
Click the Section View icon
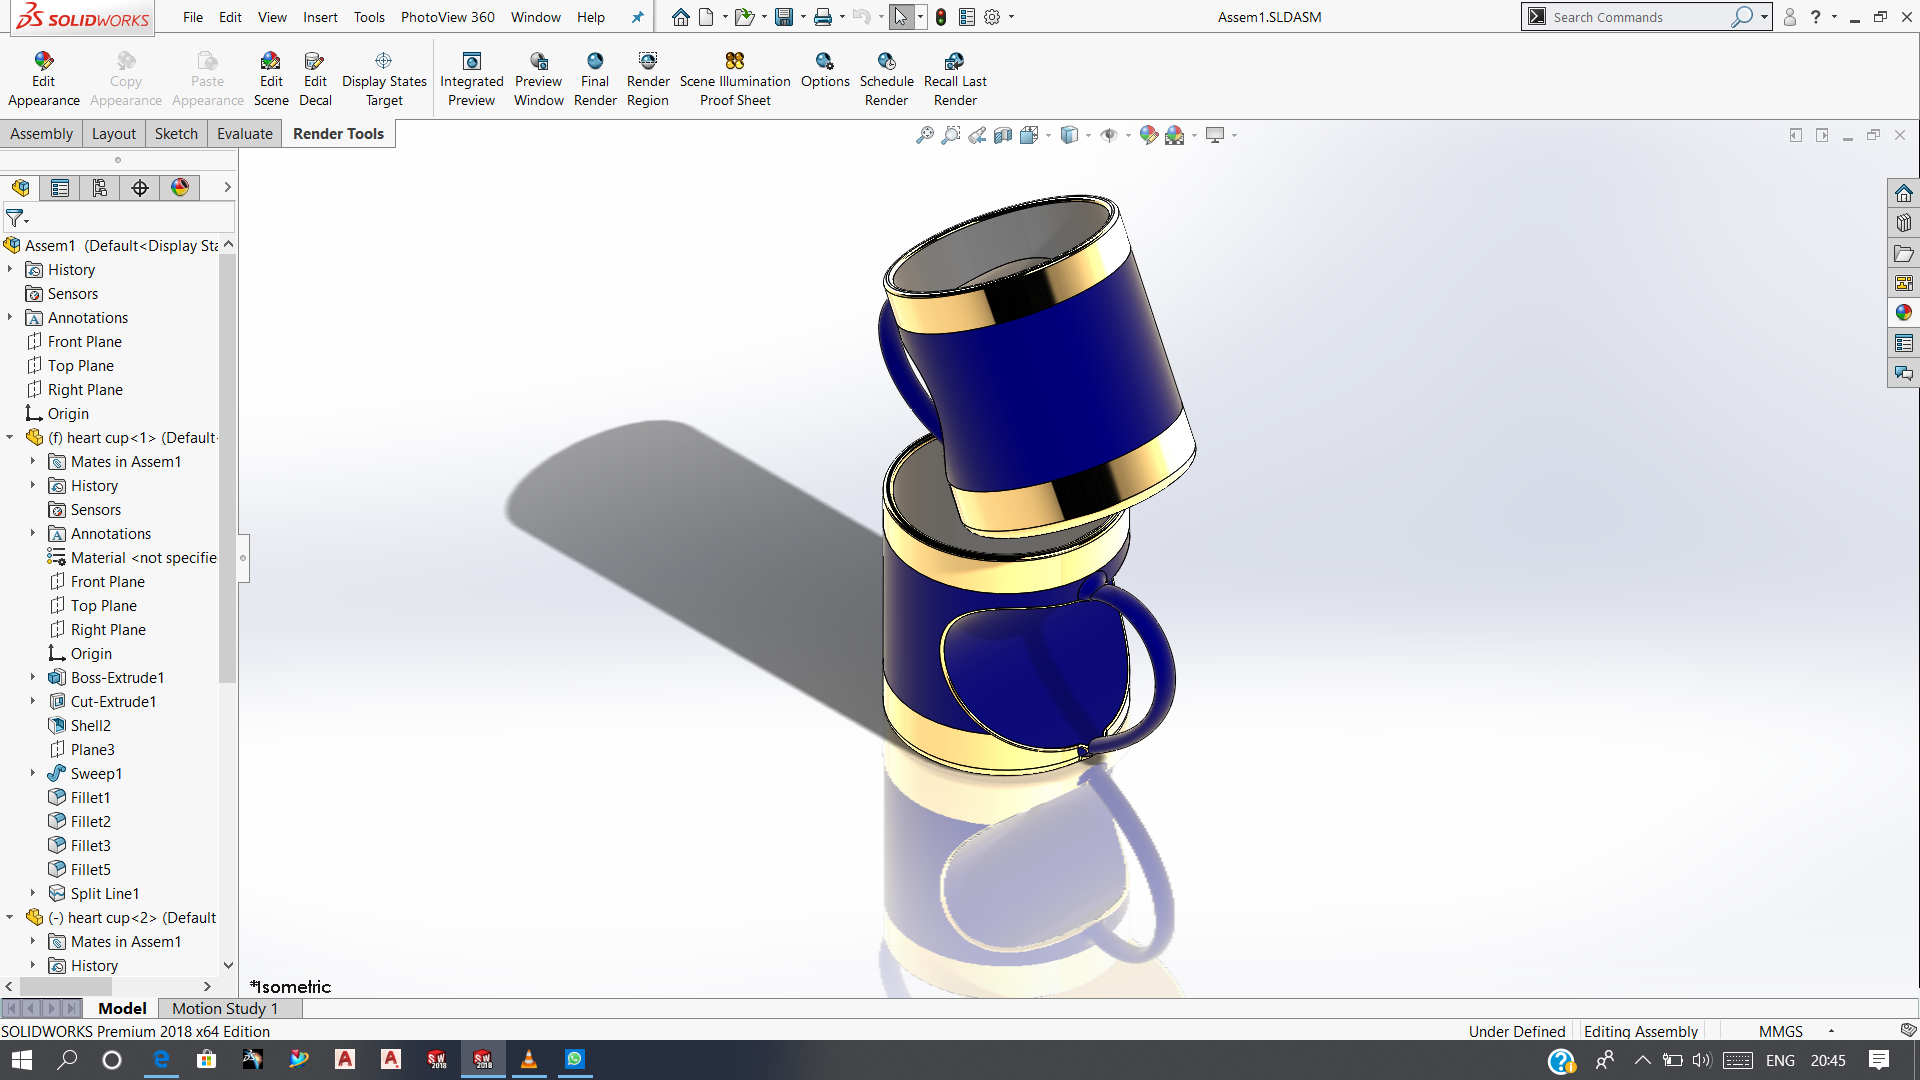[1003, 135]
